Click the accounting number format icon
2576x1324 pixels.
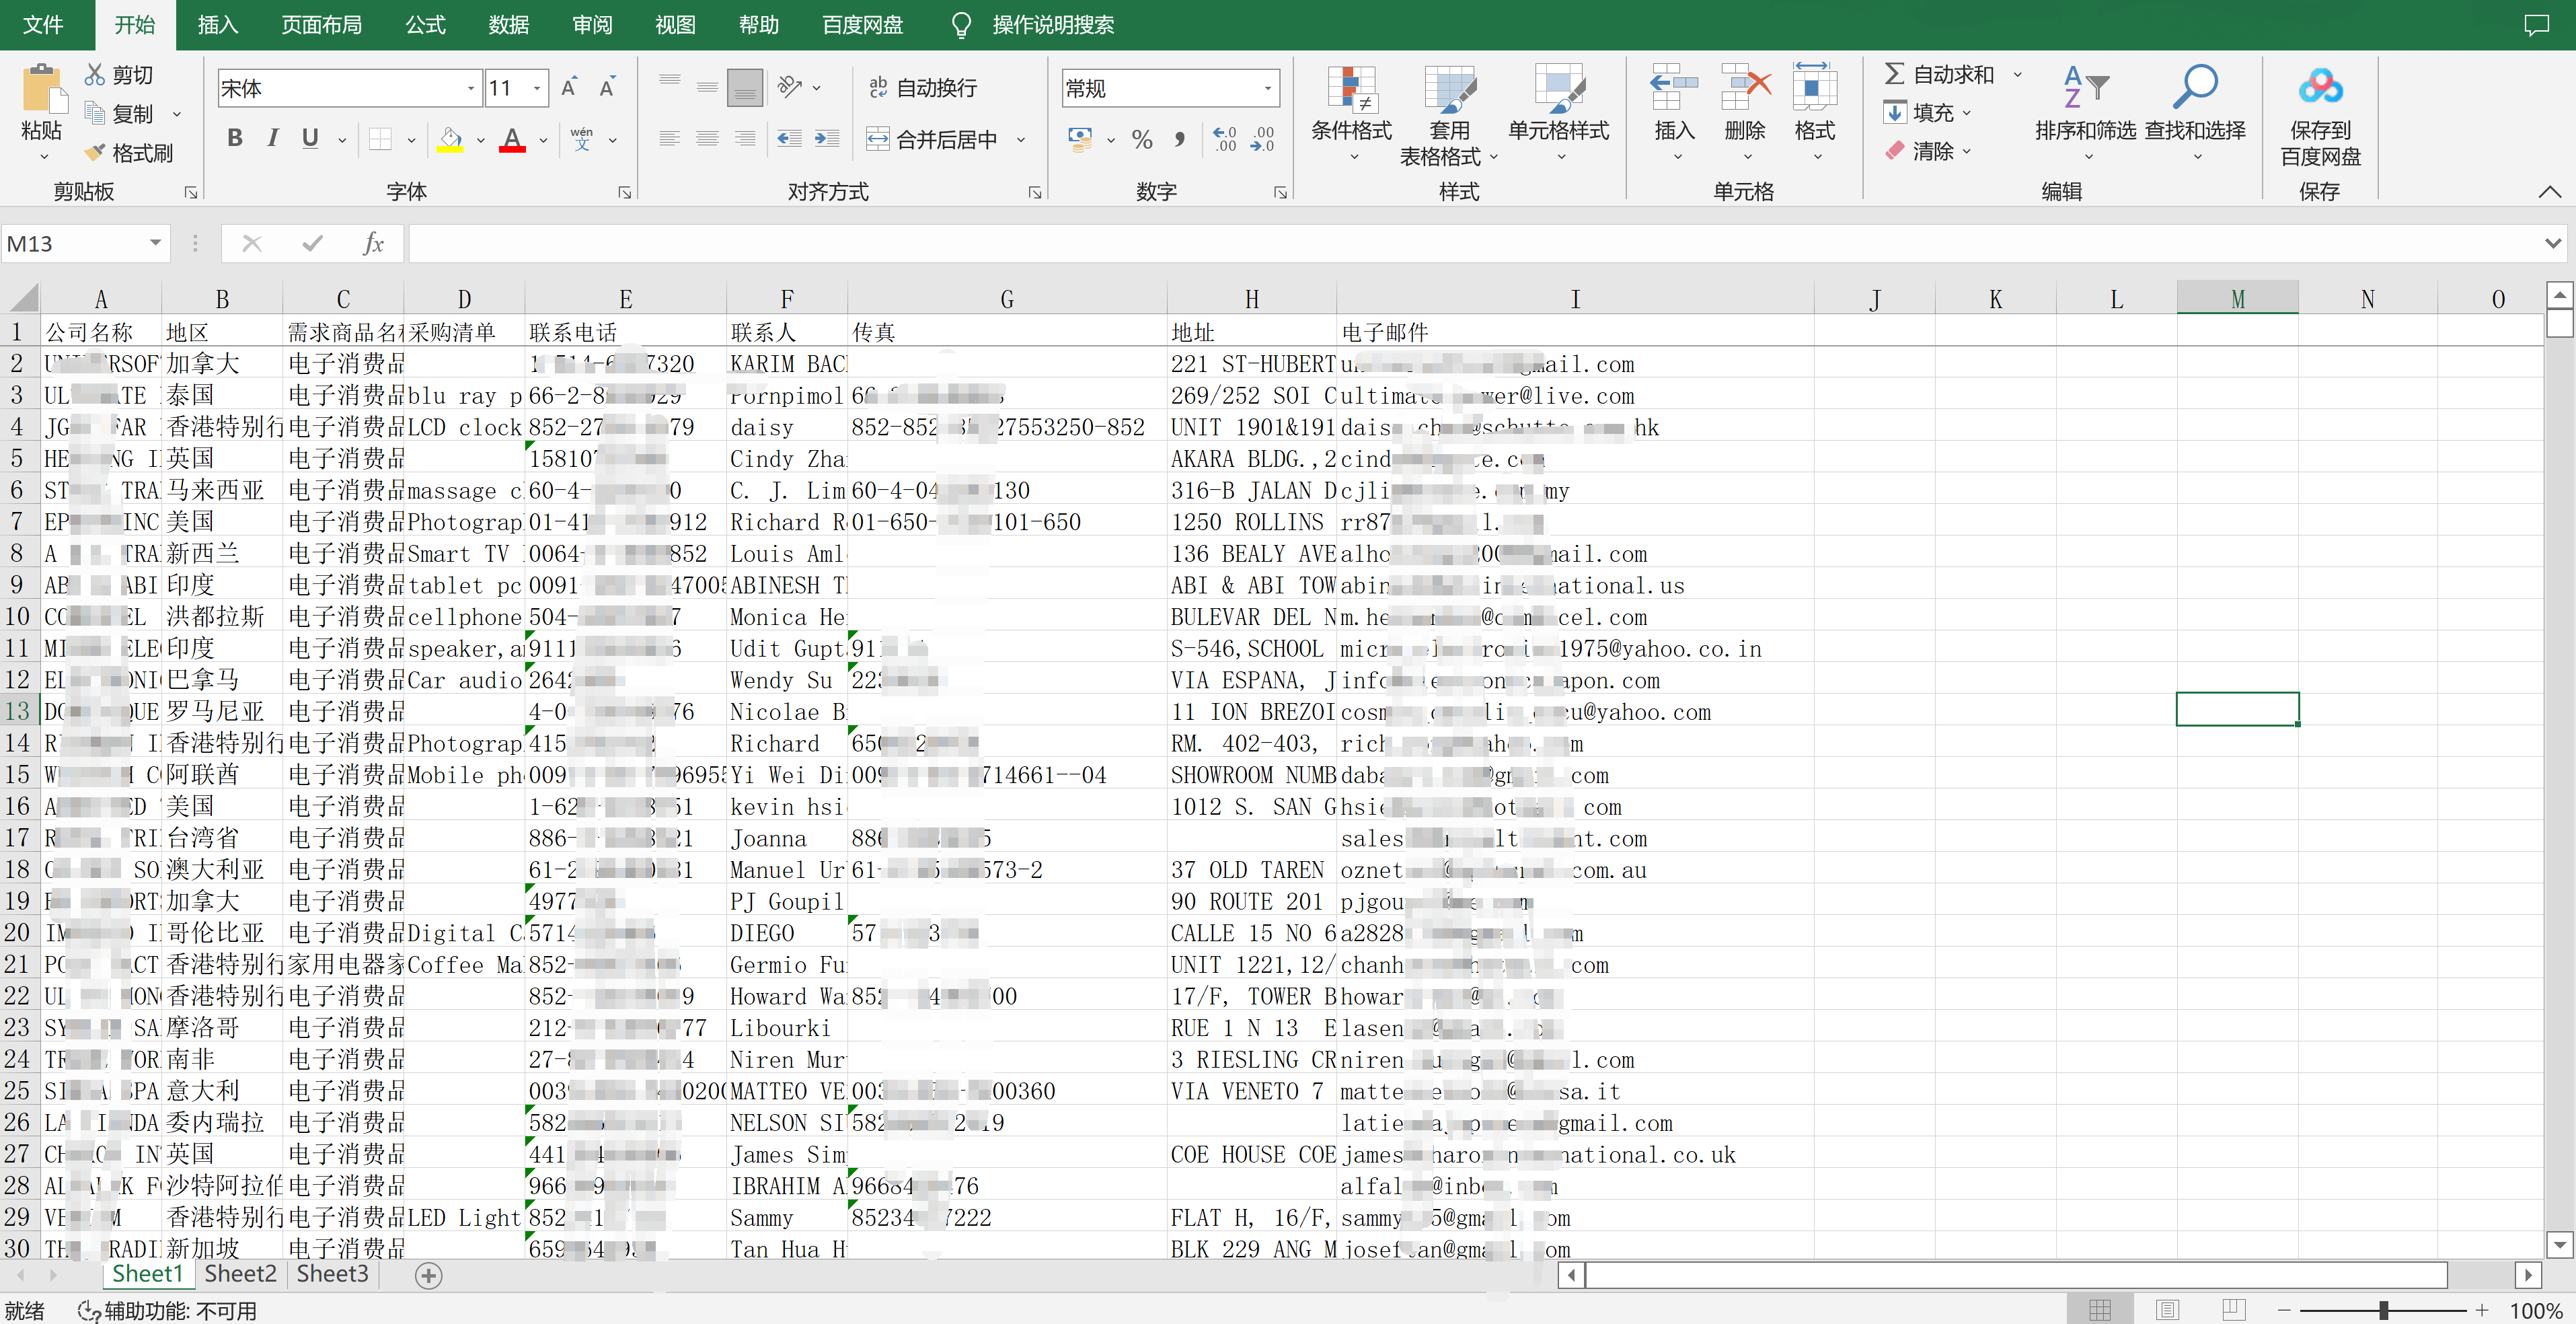tap(1080, 139)
